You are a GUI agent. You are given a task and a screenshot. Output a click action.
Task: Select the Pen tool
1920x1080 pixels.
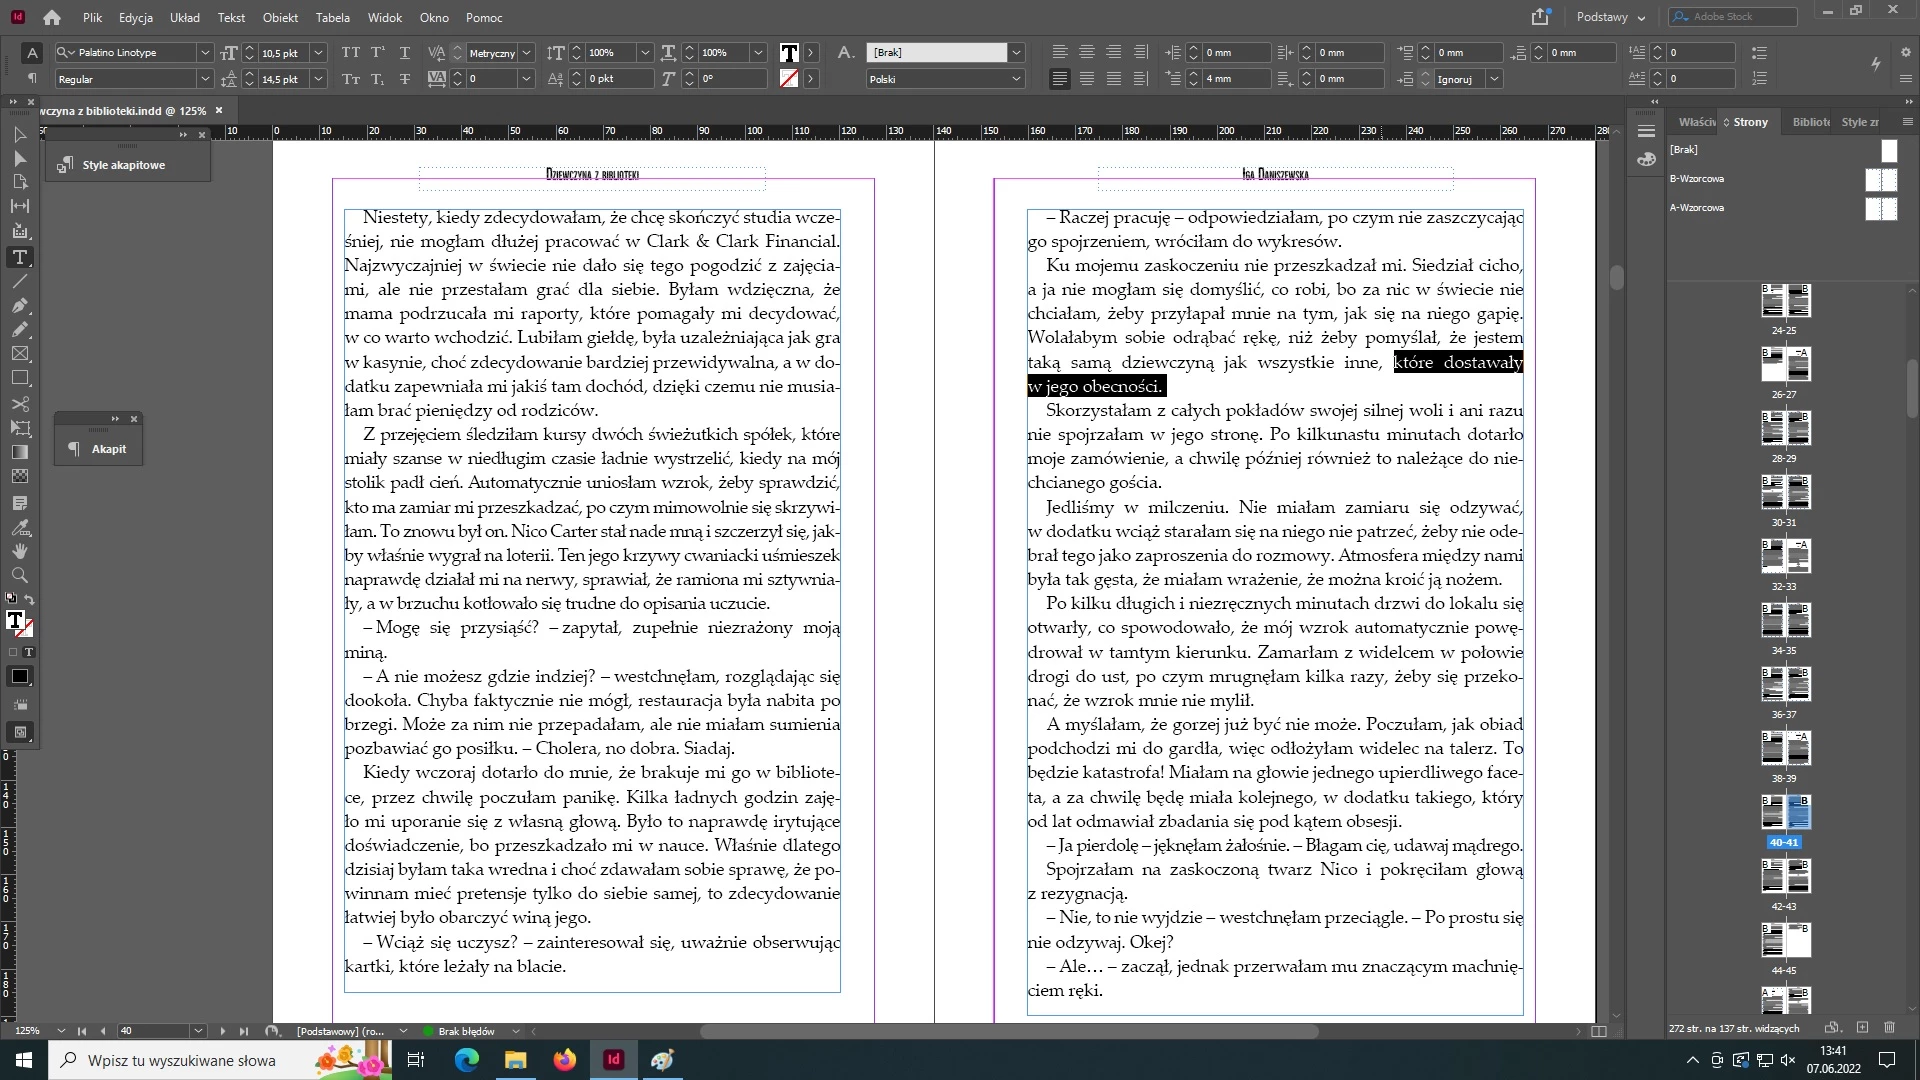[x=19, y=306]
